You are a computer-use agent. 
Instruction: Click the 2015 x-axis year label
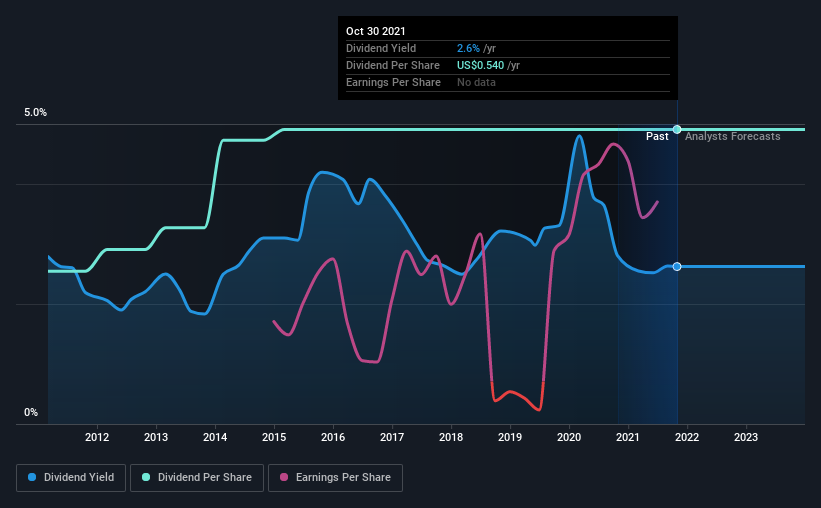click(x=274, y=437)
